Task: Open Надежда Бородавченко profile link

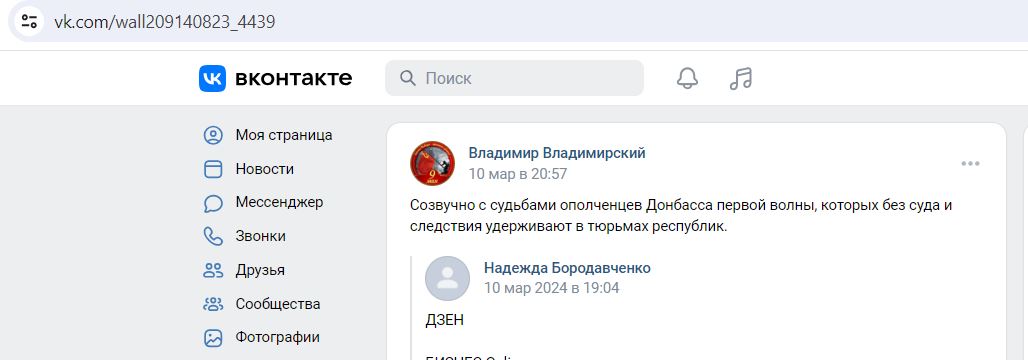Action: (x=567, y=268)
